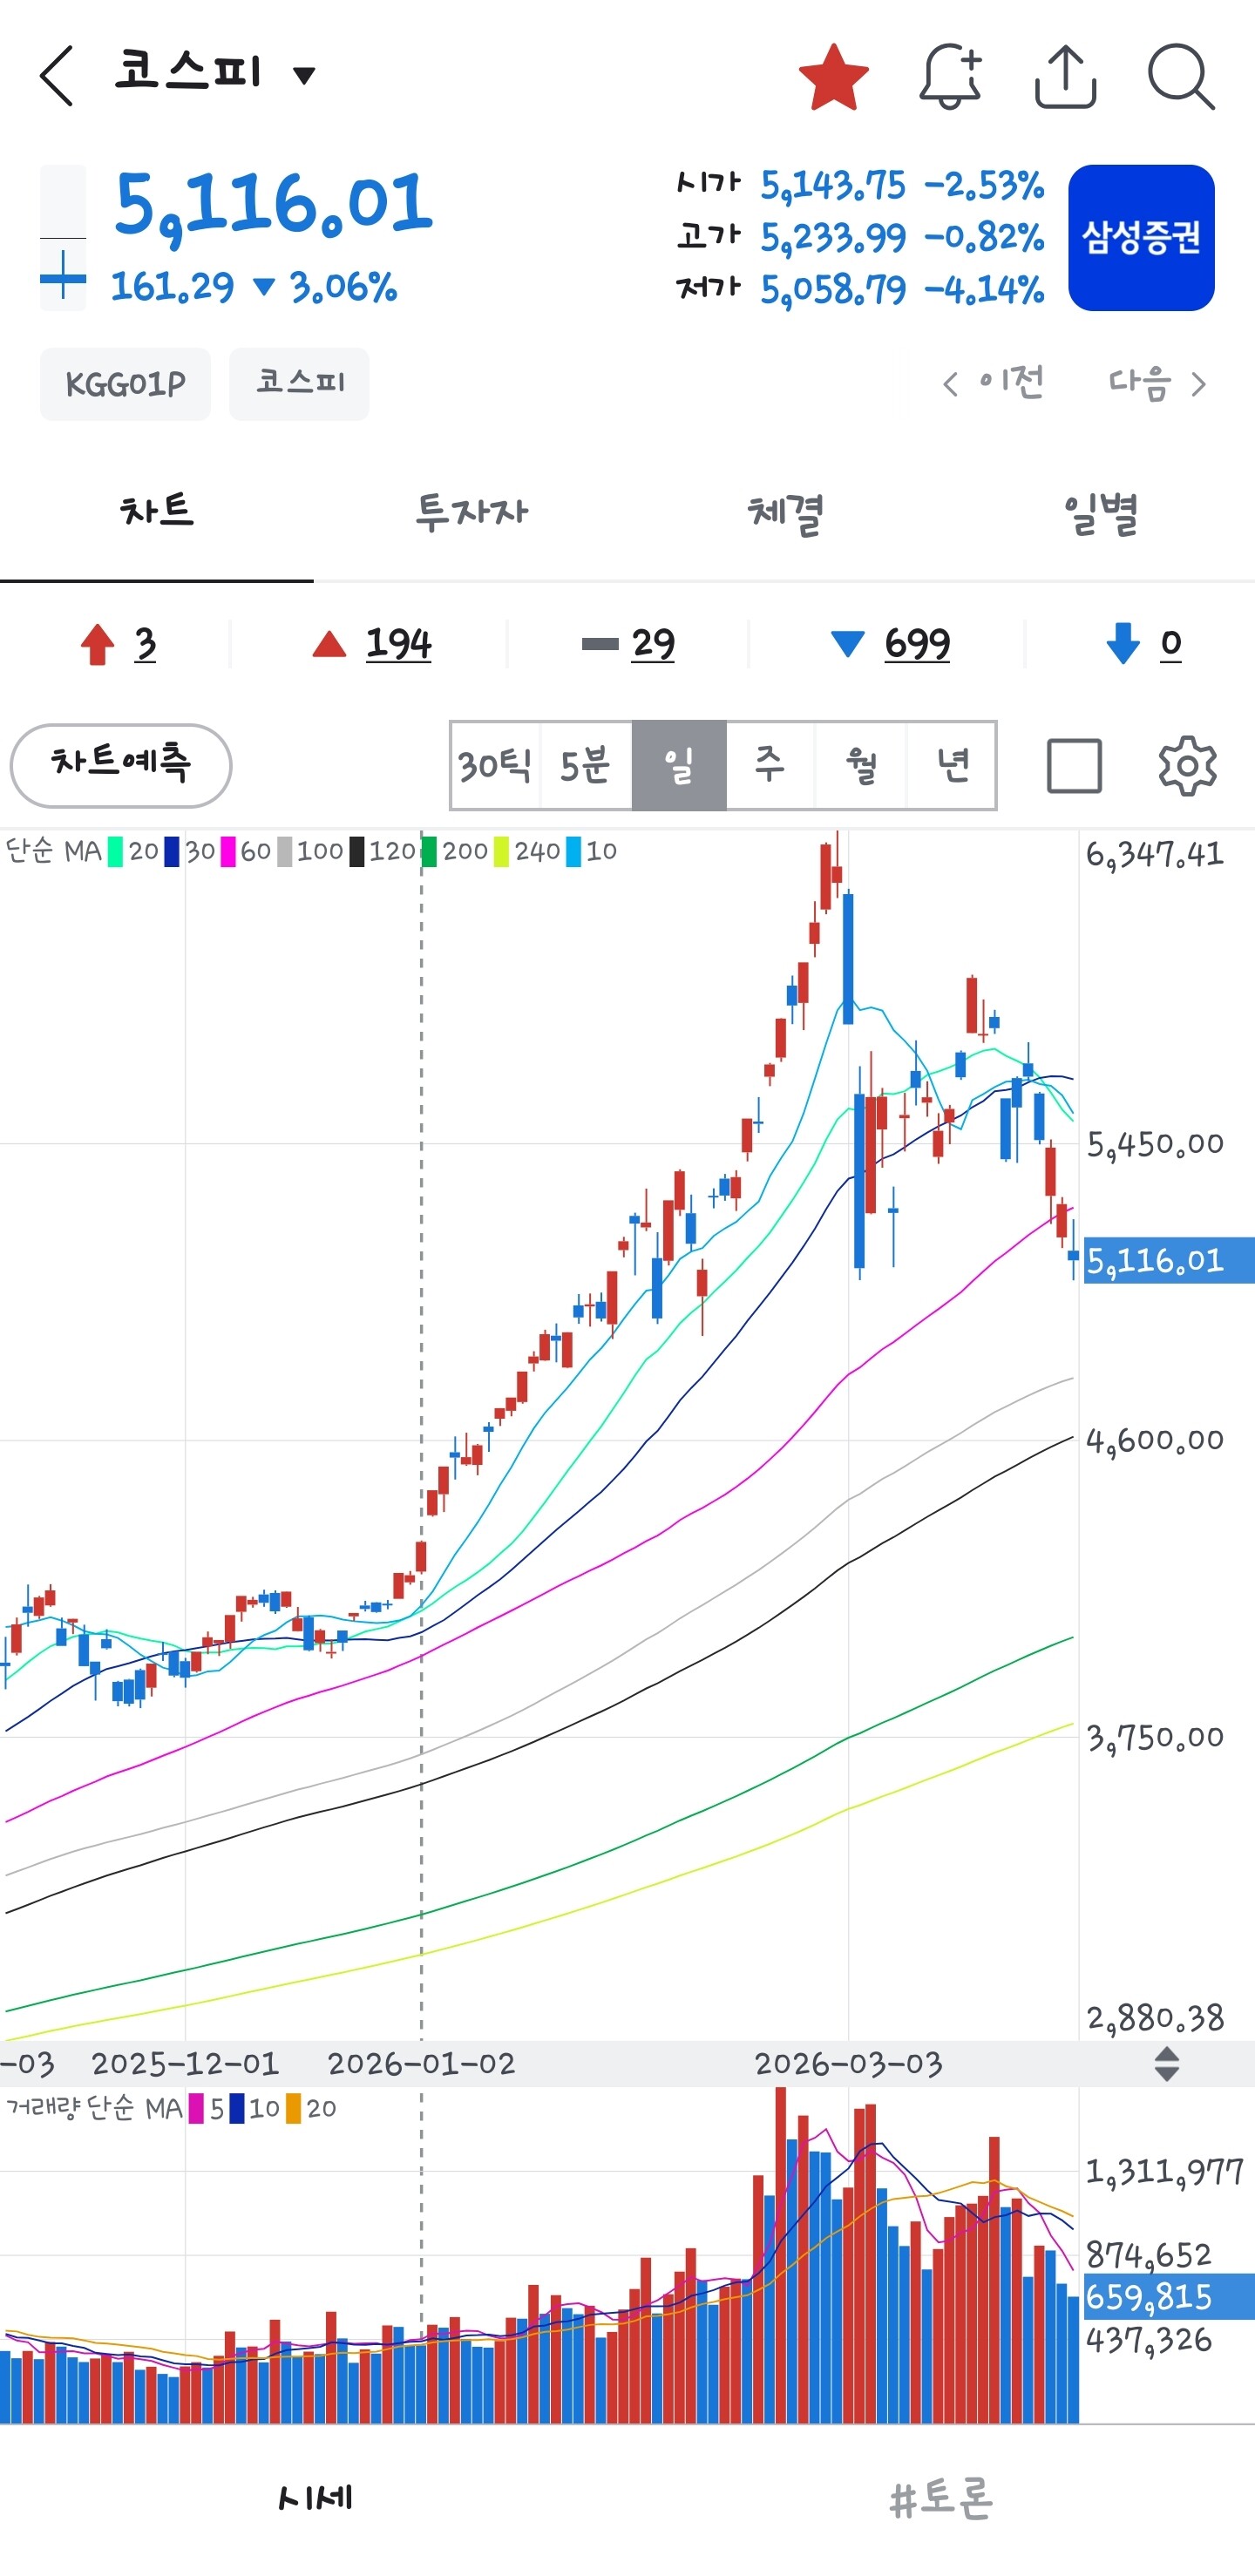Go to previous index with 이전
The width and height of the screenshot is (1255, 2576).
(994, 384)
